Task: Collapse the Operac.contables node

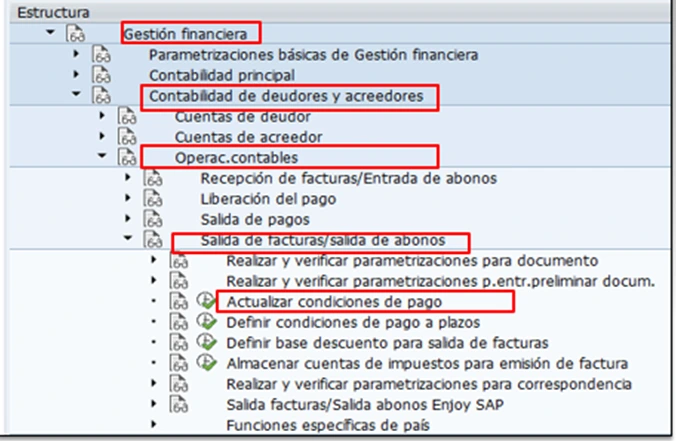Action: coord(102,156)
